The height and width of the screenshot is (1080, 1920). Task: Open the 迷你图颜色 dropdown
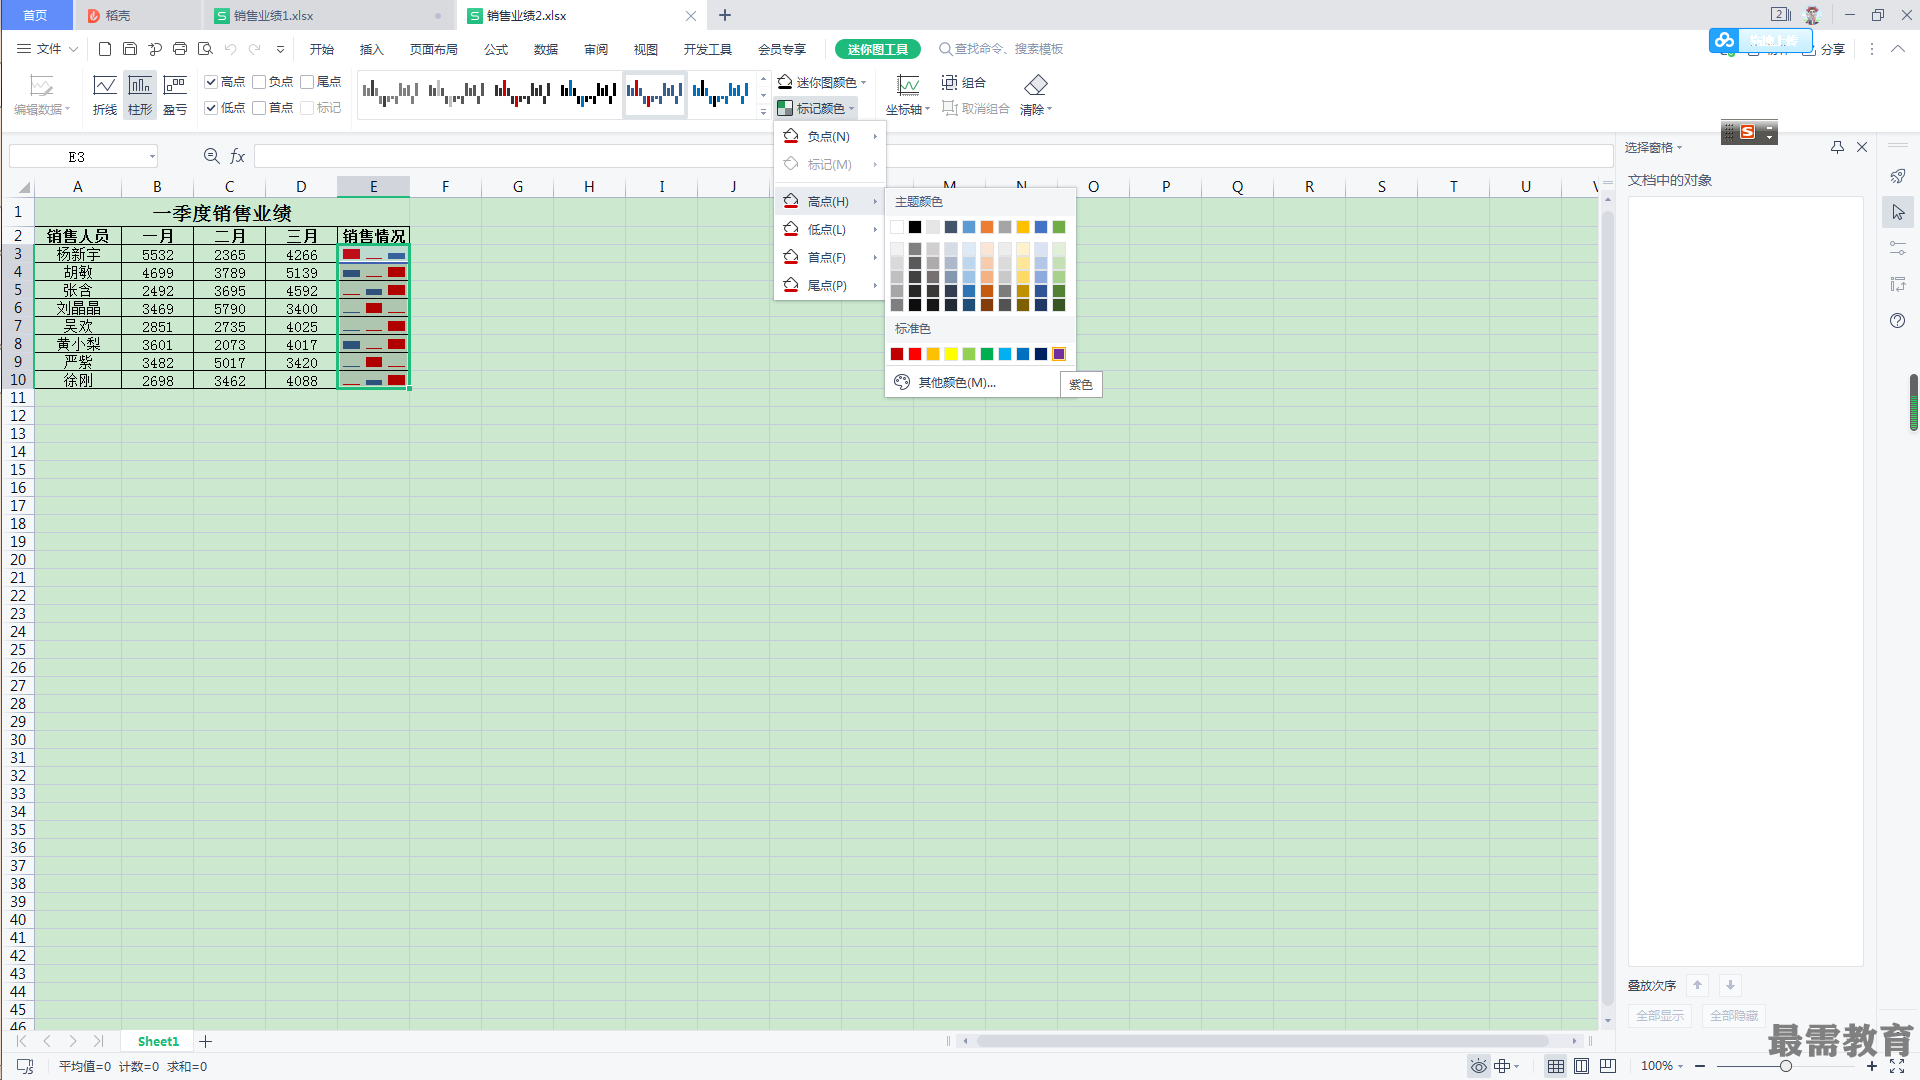[x=822, y=82]
